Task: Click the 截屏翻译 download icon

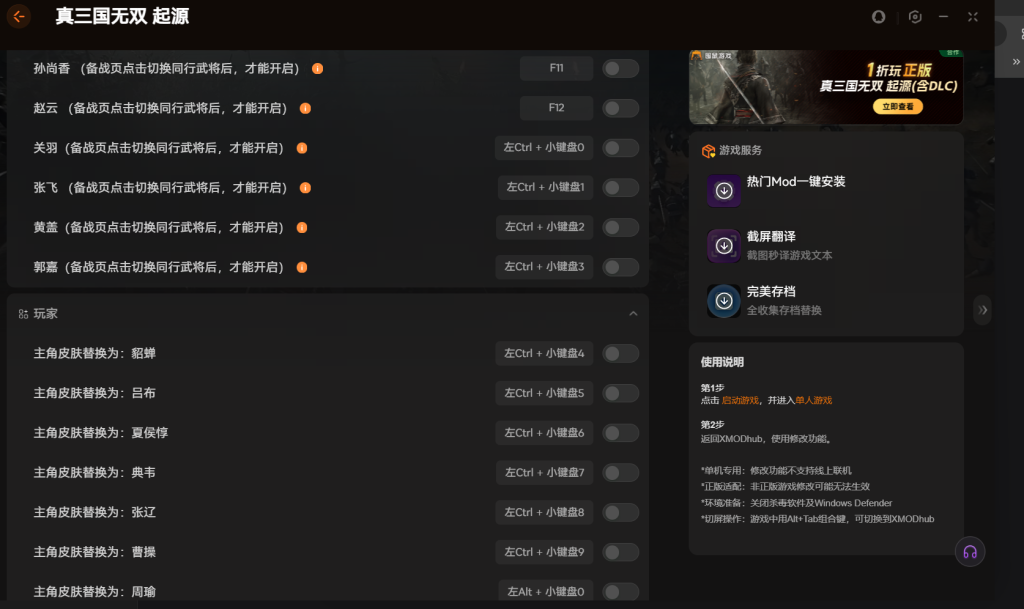Action: click(x=724, y=245)
